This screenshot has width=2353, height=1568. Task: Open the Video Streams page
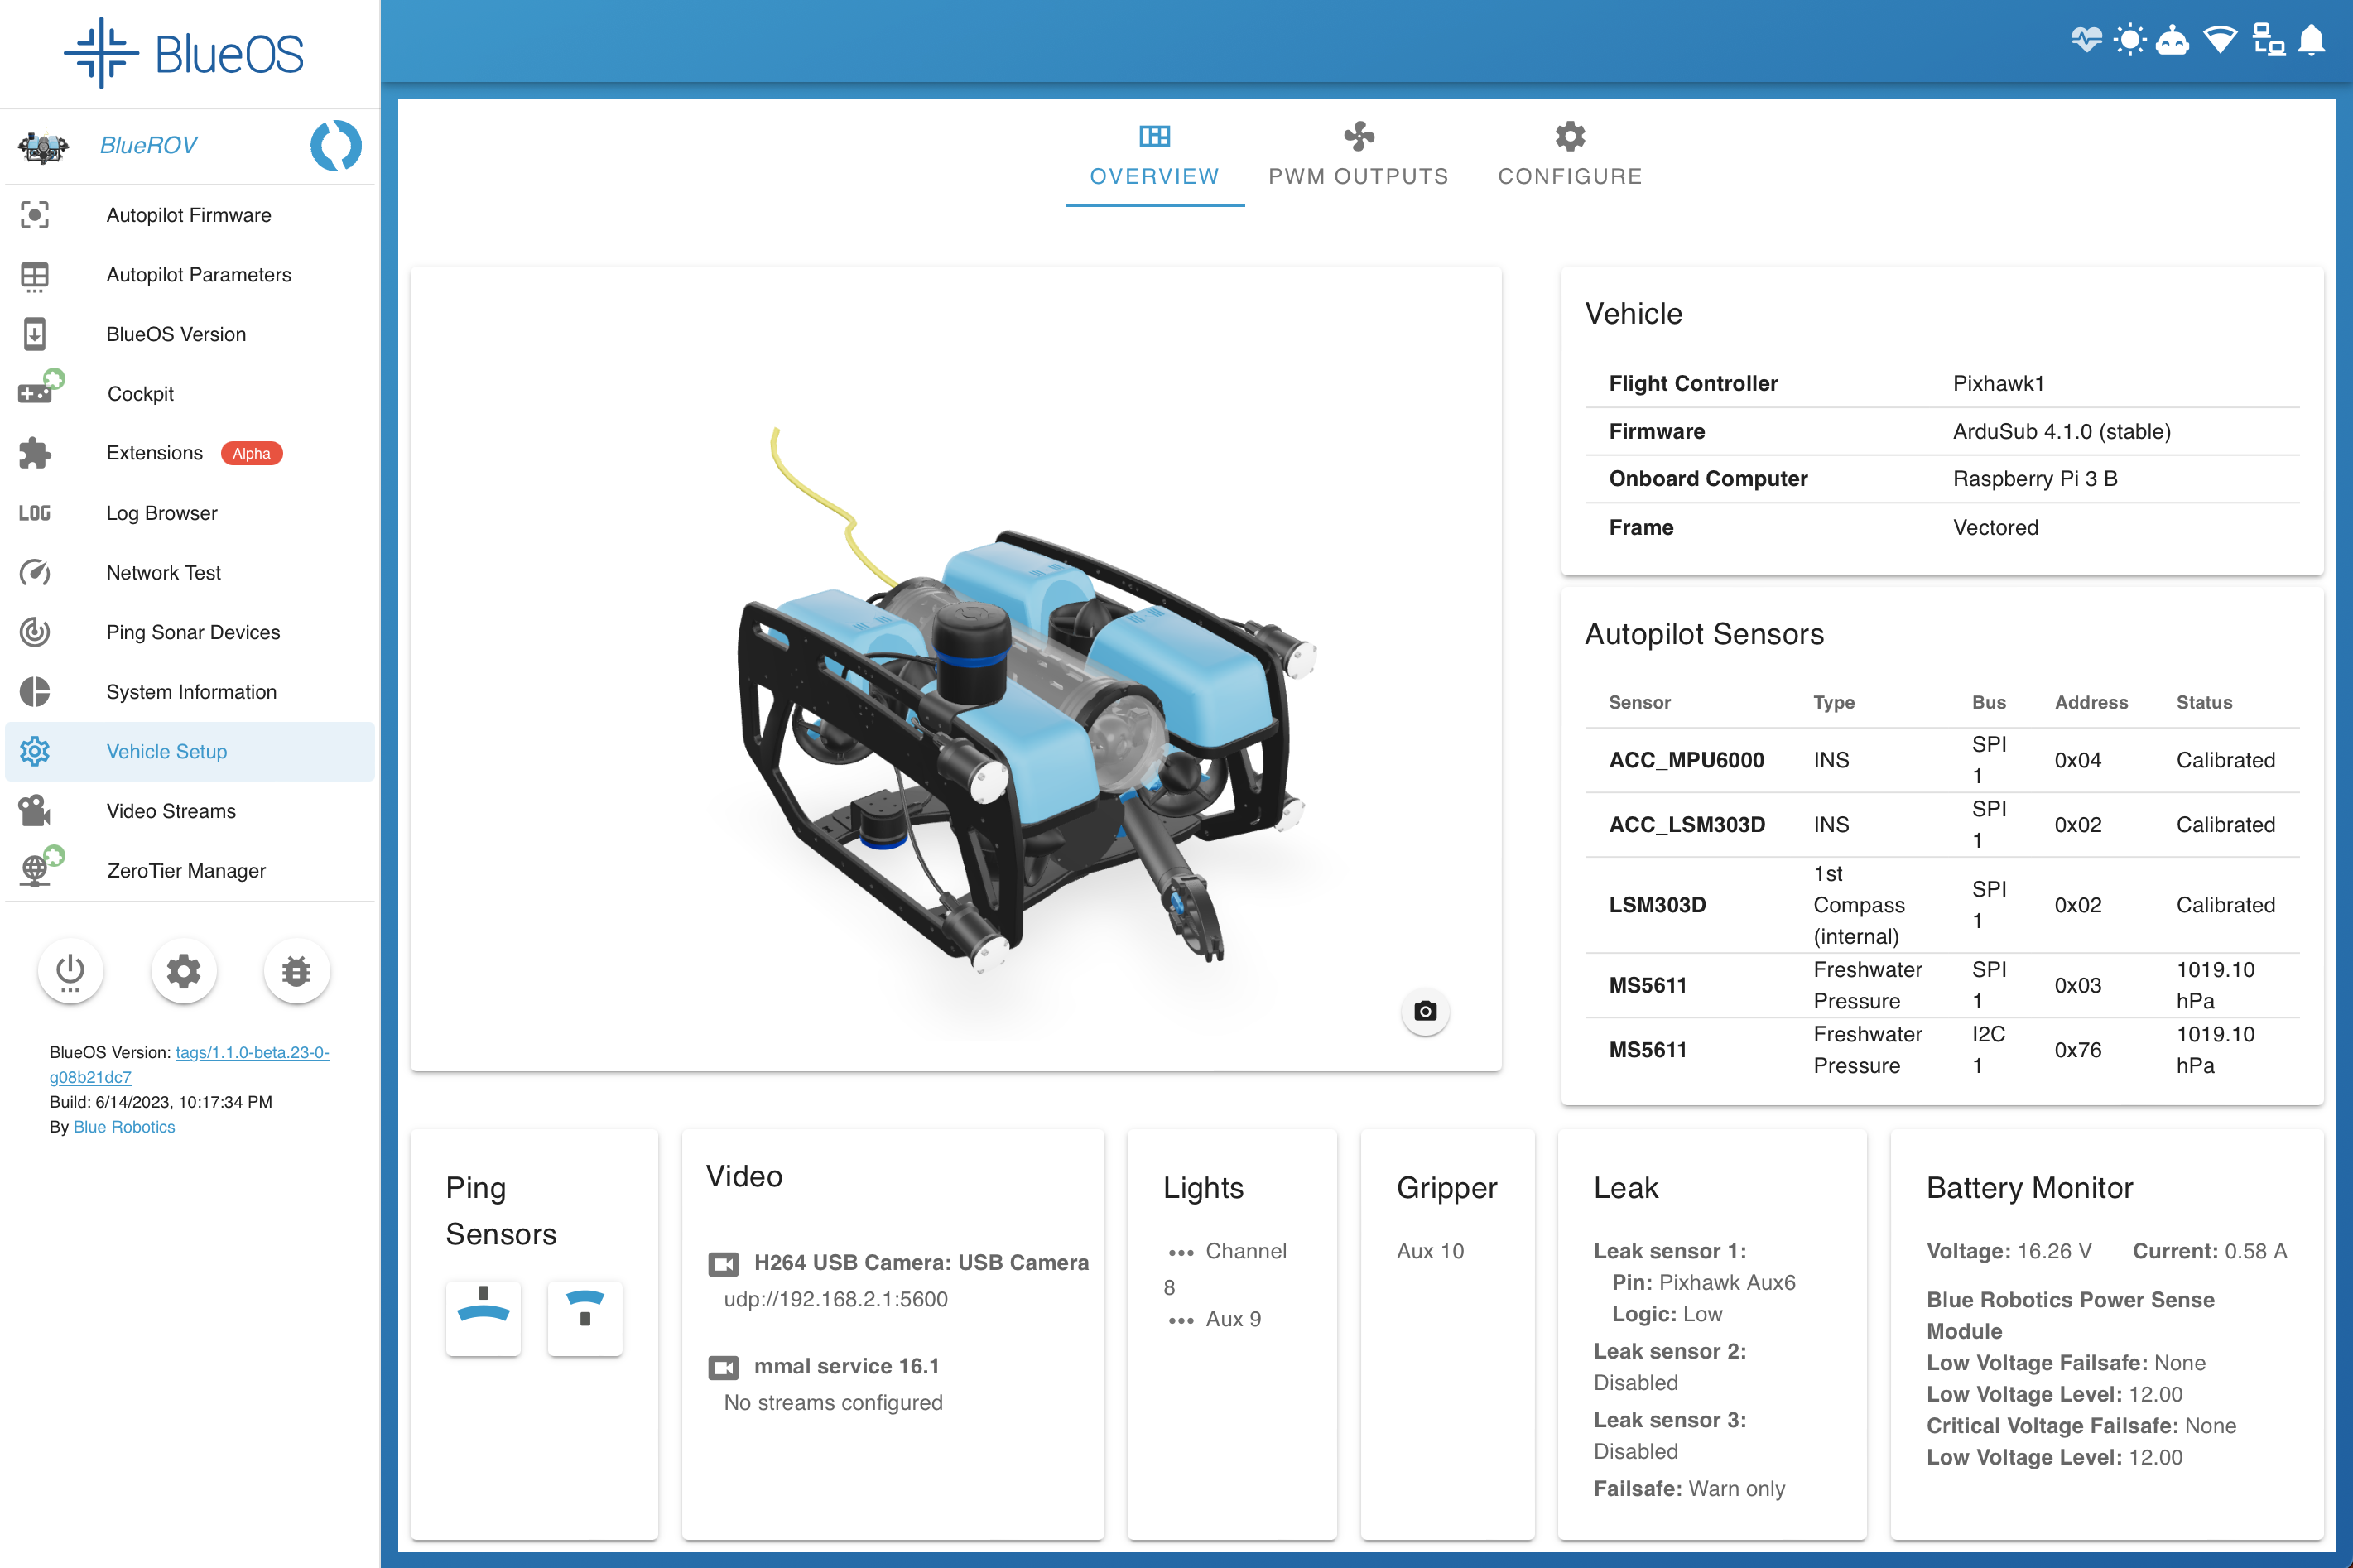(x=190, y=811)
